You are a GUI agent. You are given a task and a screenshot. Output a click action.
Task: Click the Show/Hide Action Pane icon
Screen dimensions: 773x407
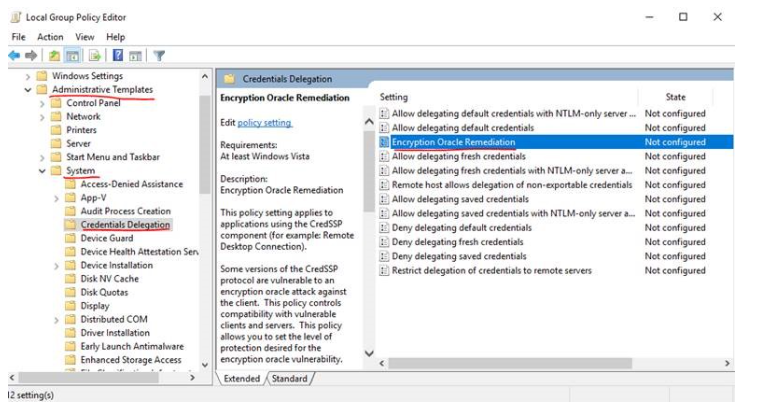click(x=136, y=55)
